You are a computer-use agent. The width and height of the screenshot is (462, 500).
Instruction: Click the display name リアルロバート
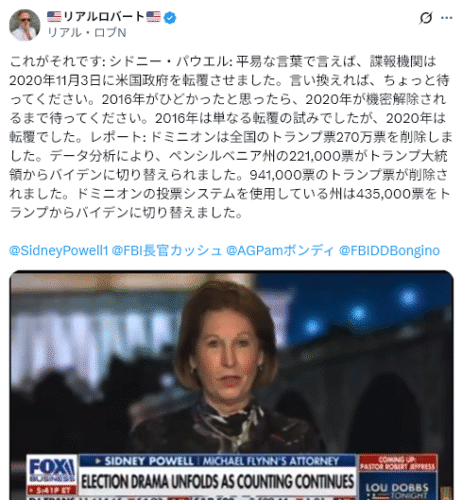104,17
